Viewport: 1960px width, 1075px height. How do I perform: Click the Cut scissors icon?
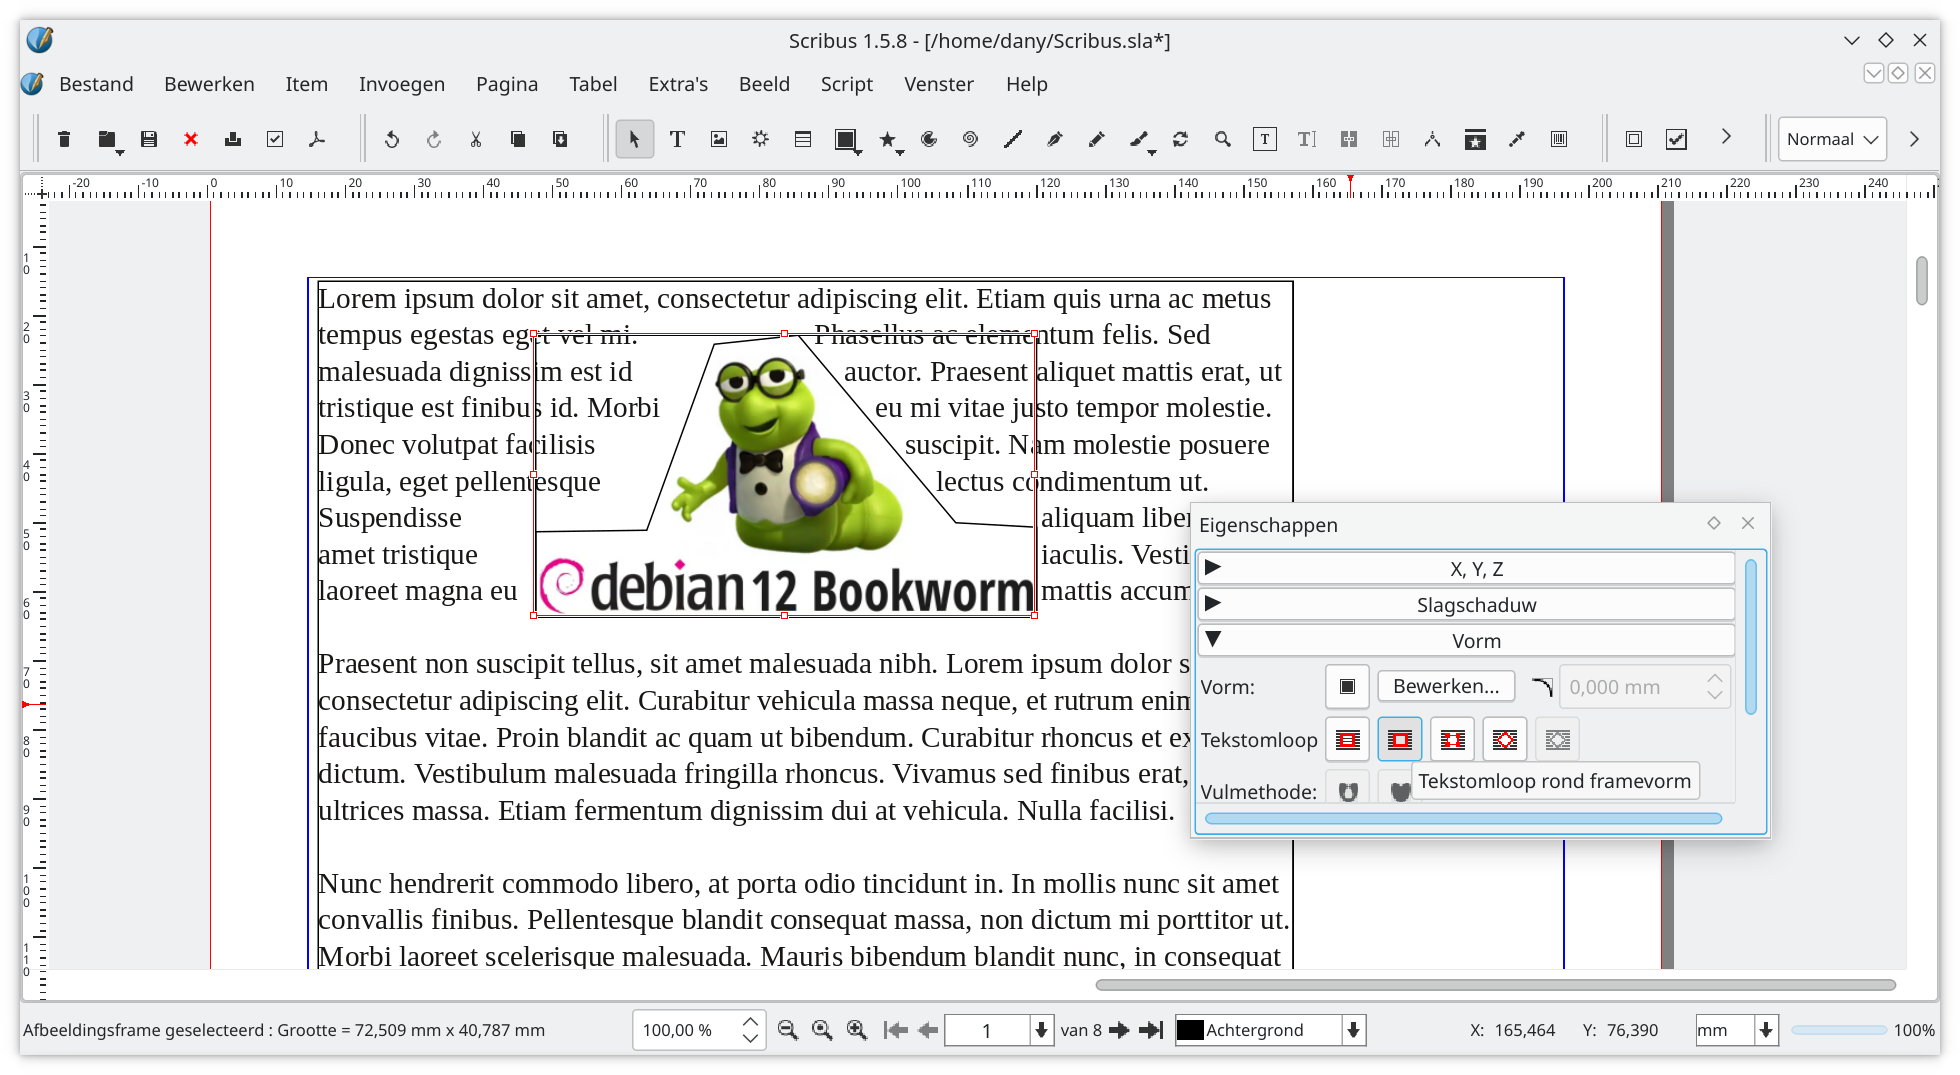476,139
